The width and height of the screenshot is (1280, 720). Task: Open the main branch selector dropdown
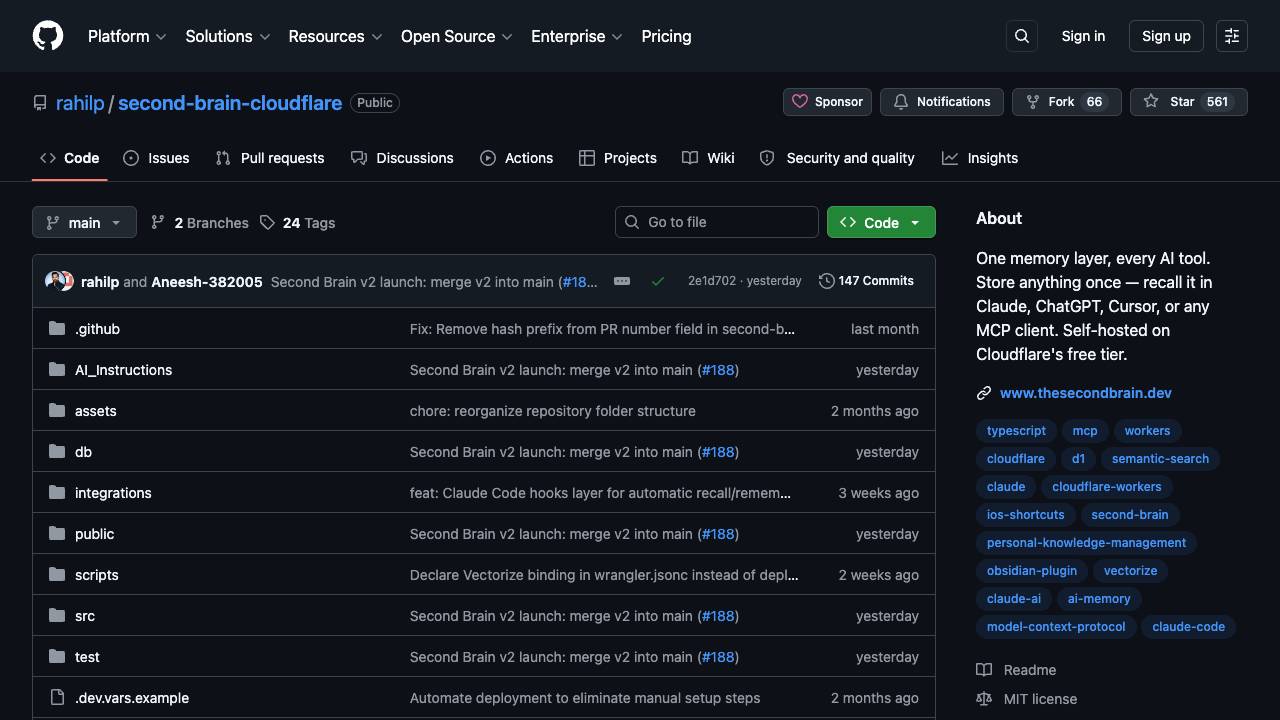point(84,222)
